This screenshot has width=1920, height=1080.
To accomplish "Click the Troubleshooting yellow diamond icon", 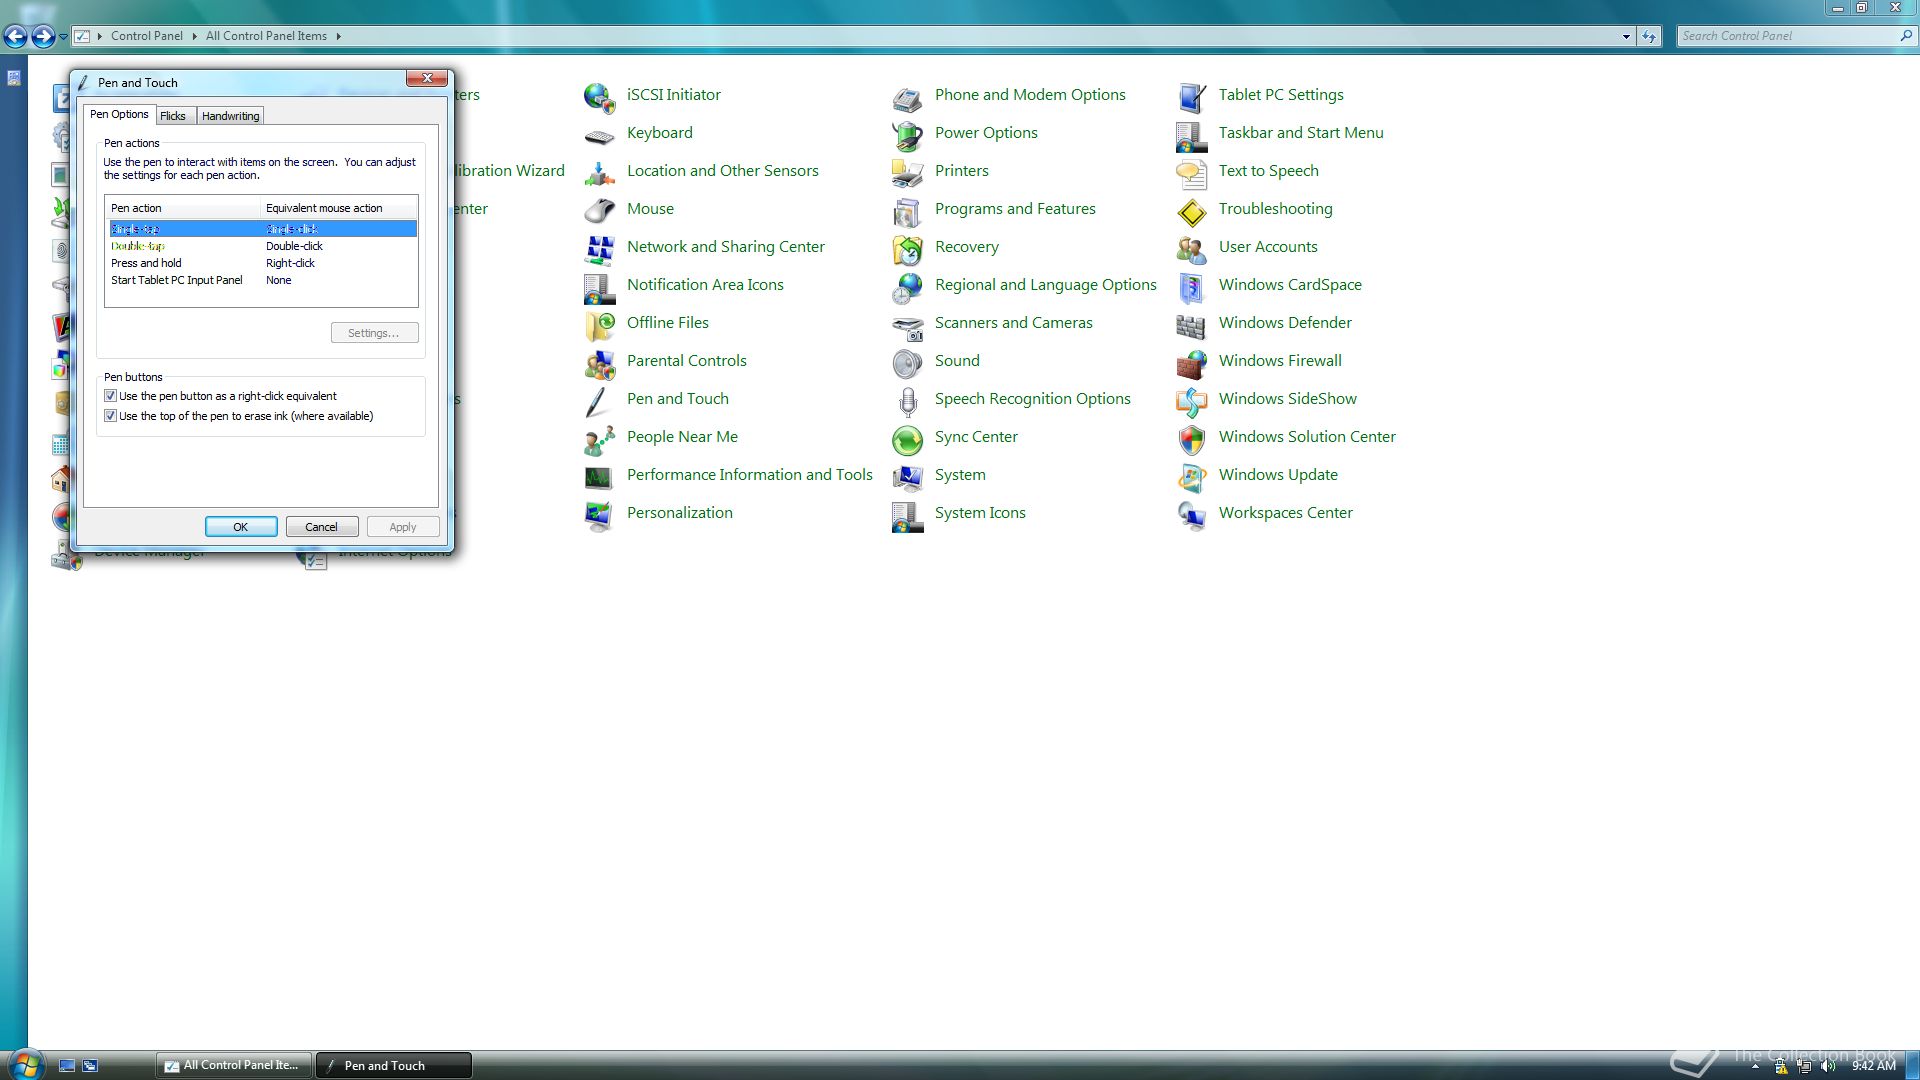I will coord(1191,211).
